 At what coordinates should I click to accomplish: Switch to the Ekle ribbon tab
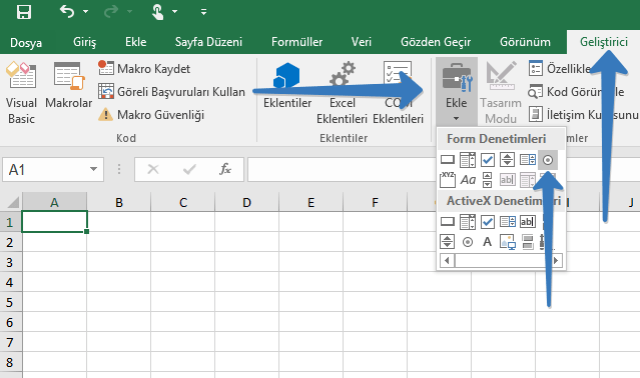[x=136, y=42]
